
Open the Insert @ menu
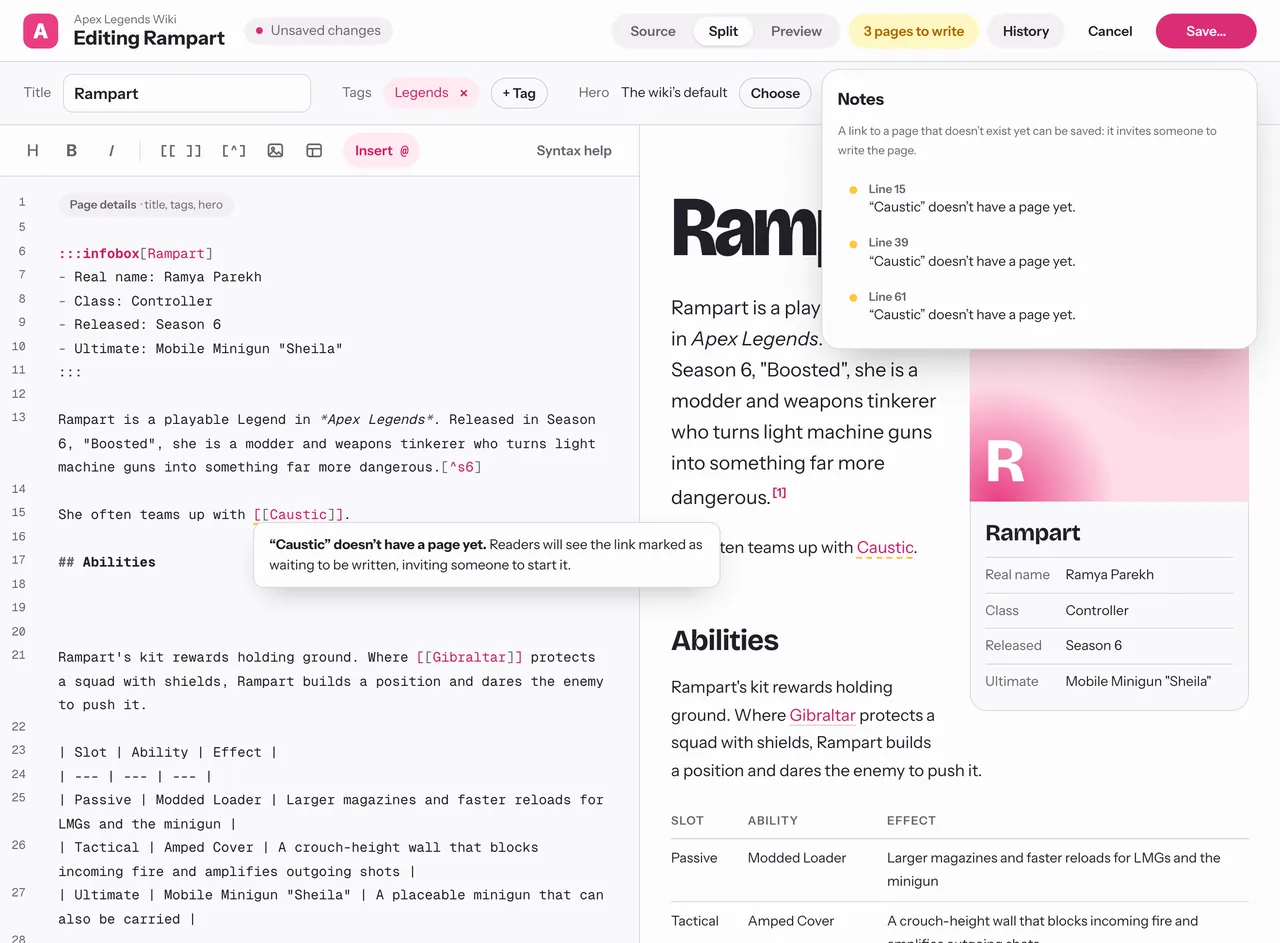pos(382,151)
